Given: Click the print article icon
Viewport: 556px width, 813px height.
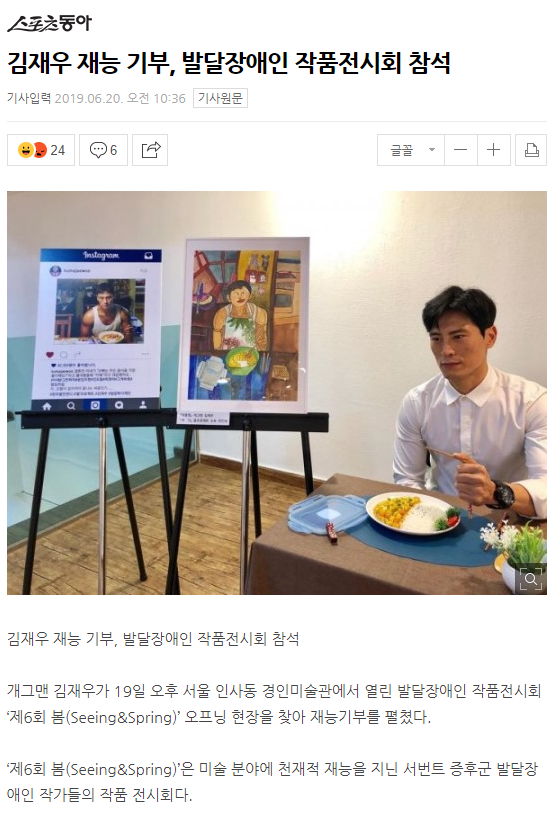Looking at the screenshot, I should 531,150.
